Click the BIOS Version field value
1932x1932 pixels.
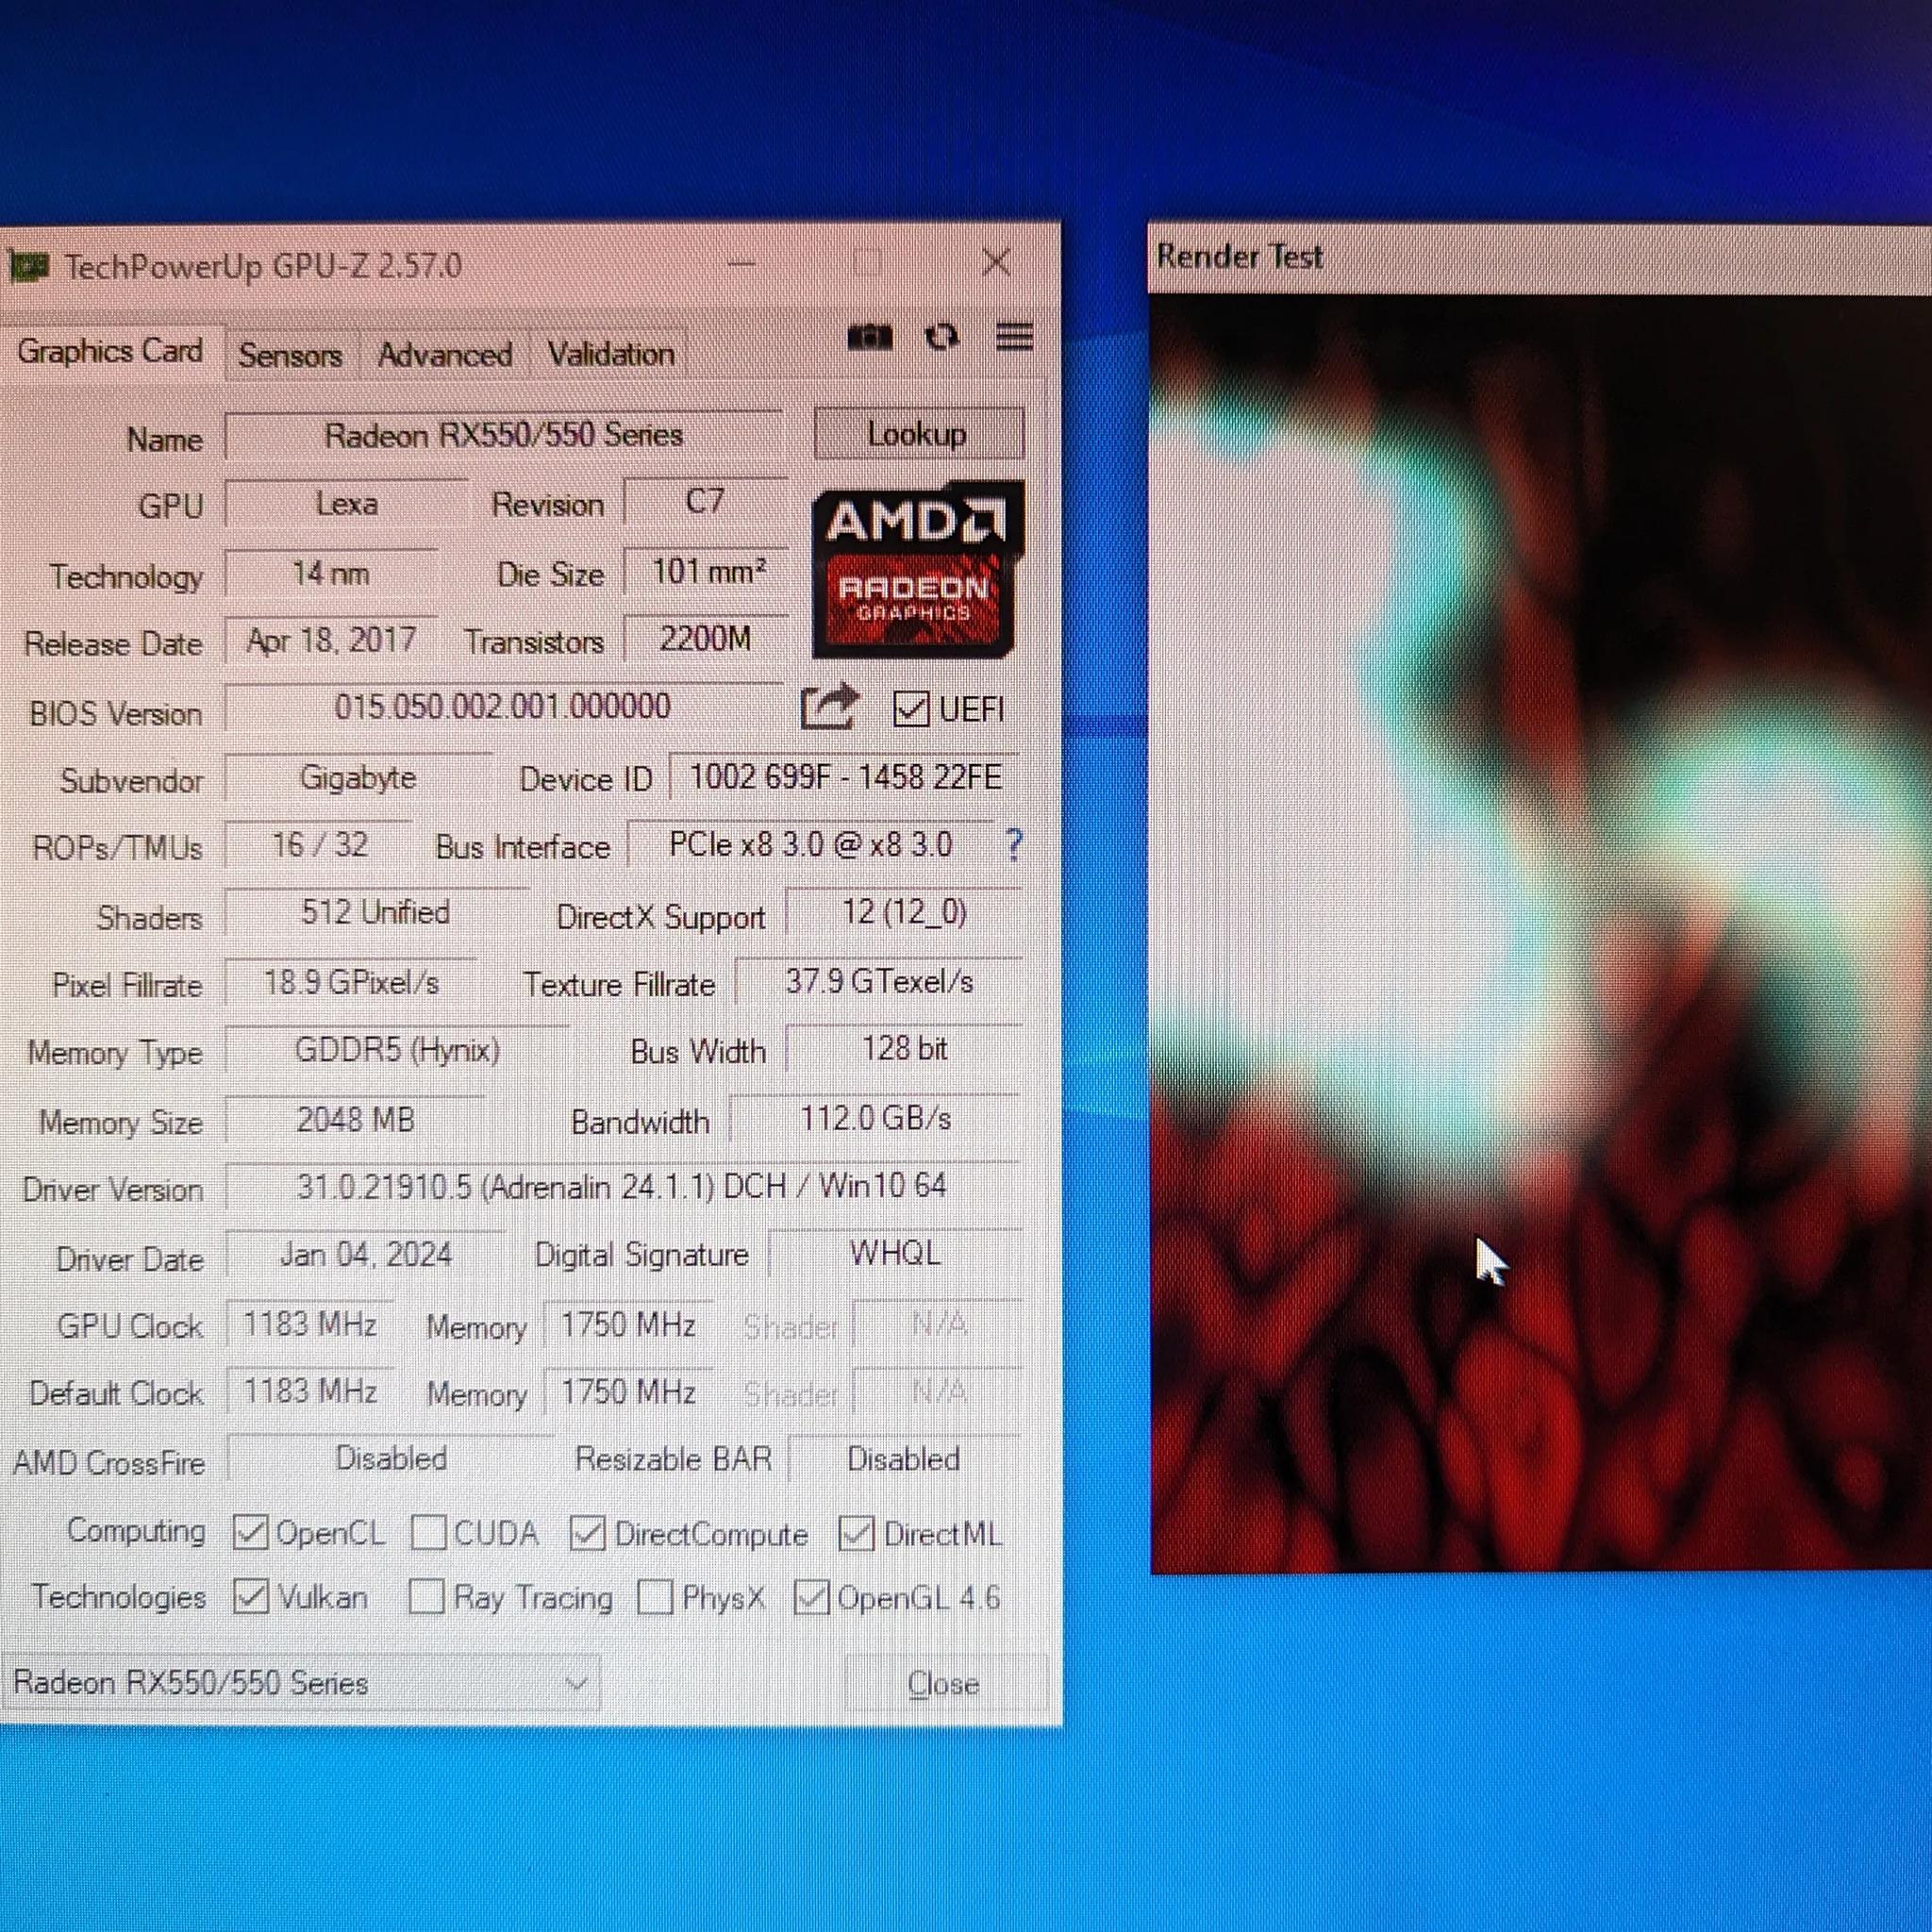click(x=503, y=707)
